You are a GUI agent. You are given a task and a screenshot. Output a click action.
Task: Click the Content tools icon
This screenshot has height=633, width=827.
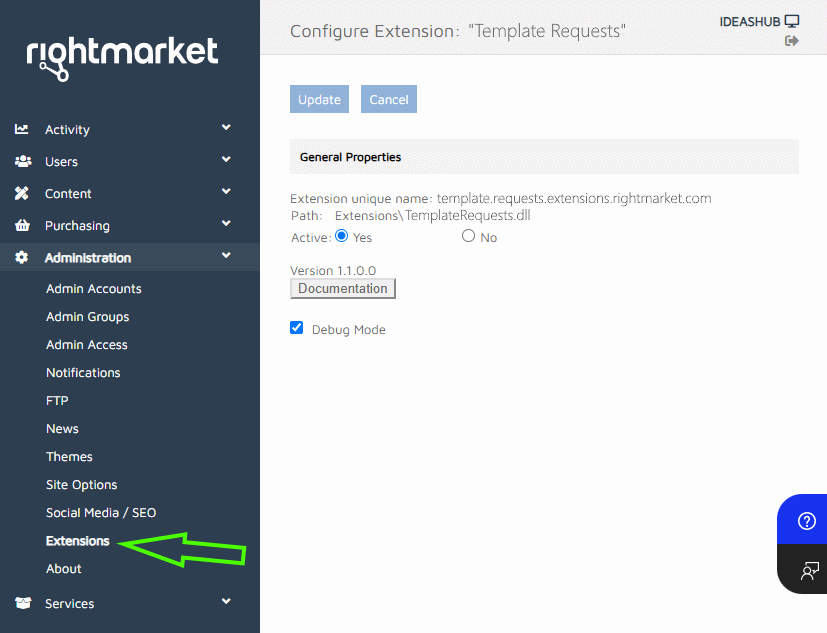pyautogui.click(x=22, y=193)
